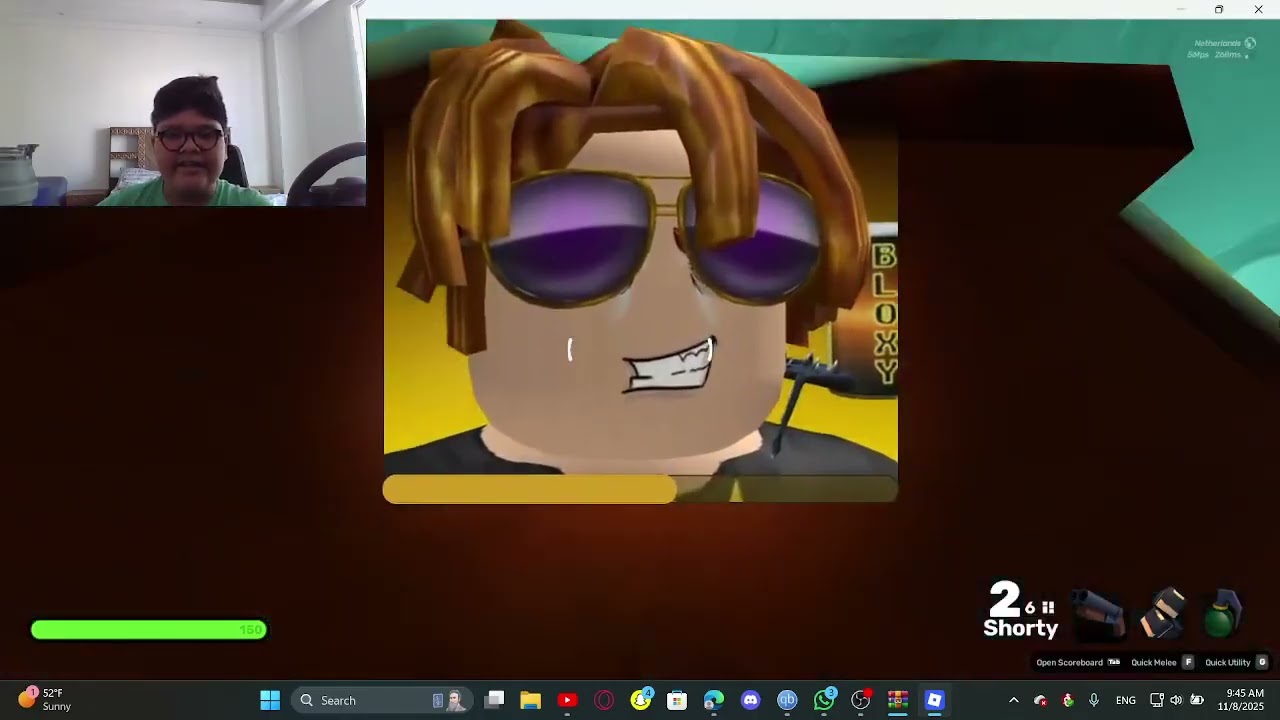
Task: Click the webcam overlay video
Action: 183,103
